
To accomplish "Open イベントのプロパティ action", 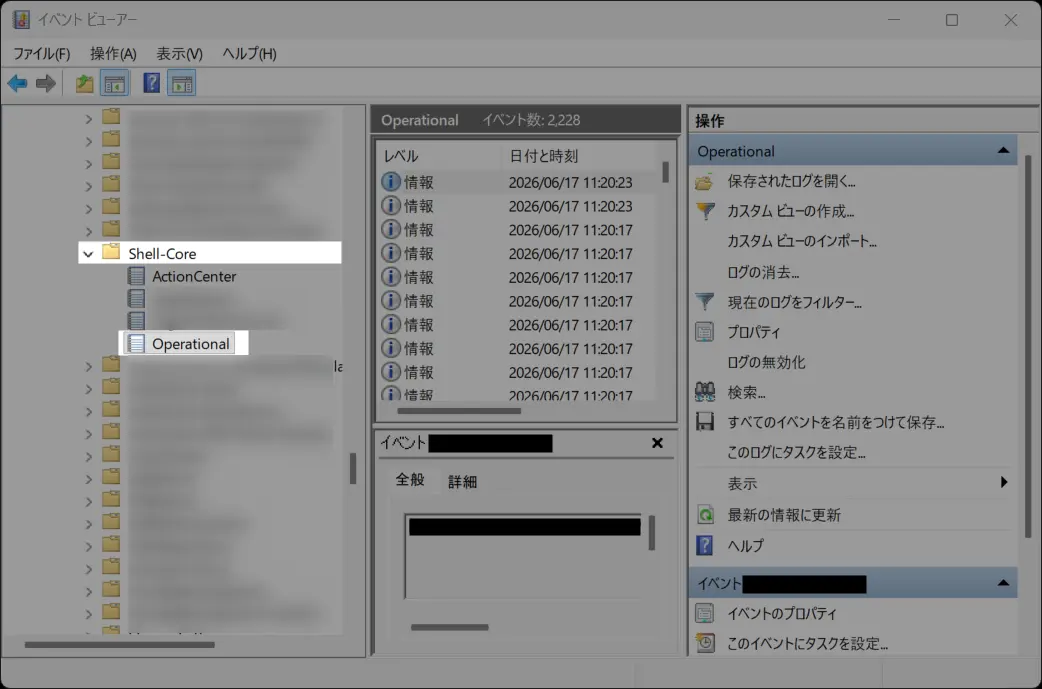I will click(x=782, y=613).
